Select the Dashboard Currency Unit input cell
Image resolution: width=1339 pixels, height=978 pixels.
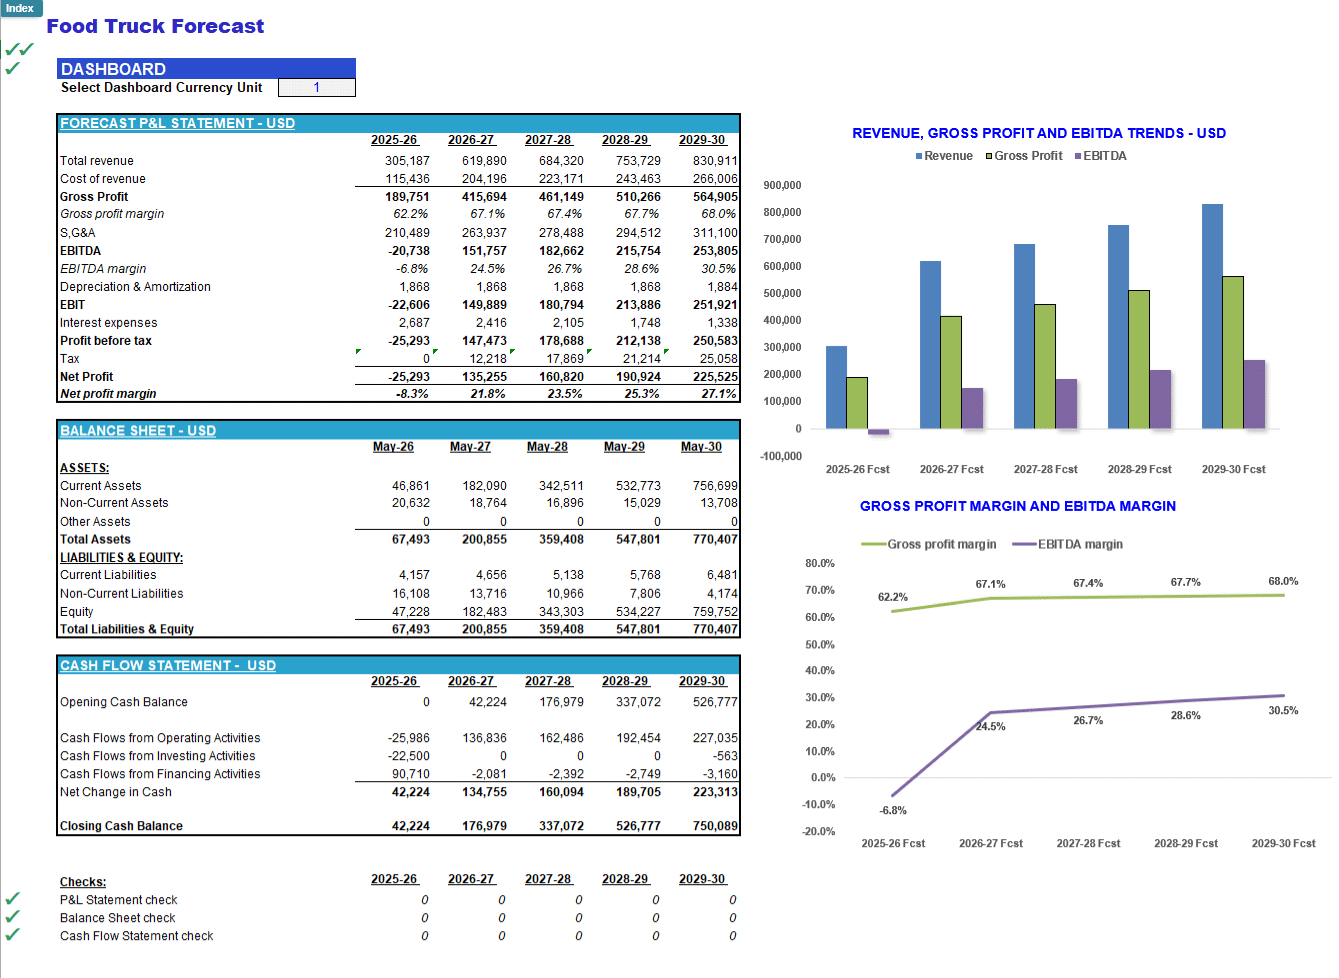317,87
